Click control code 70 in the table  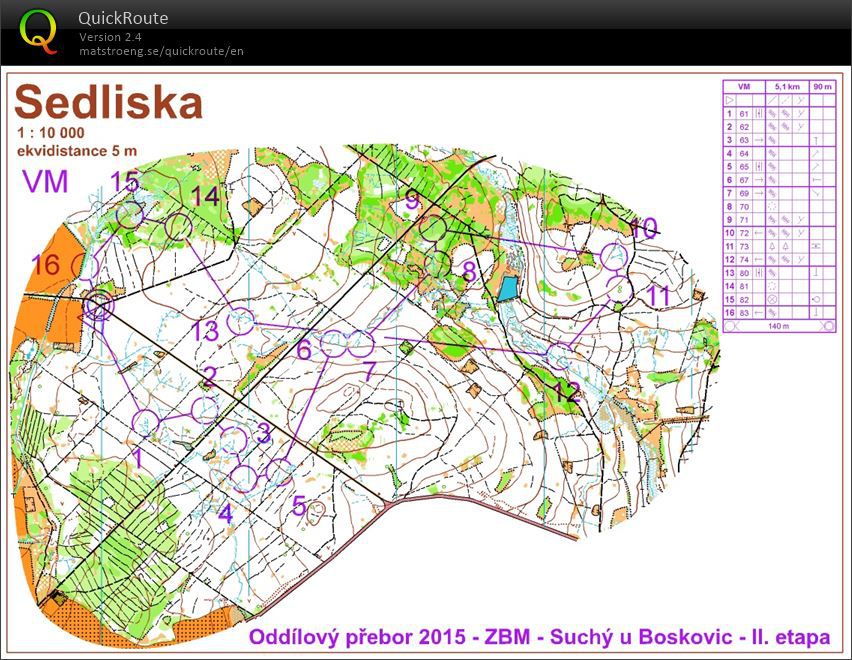(744, 206)
